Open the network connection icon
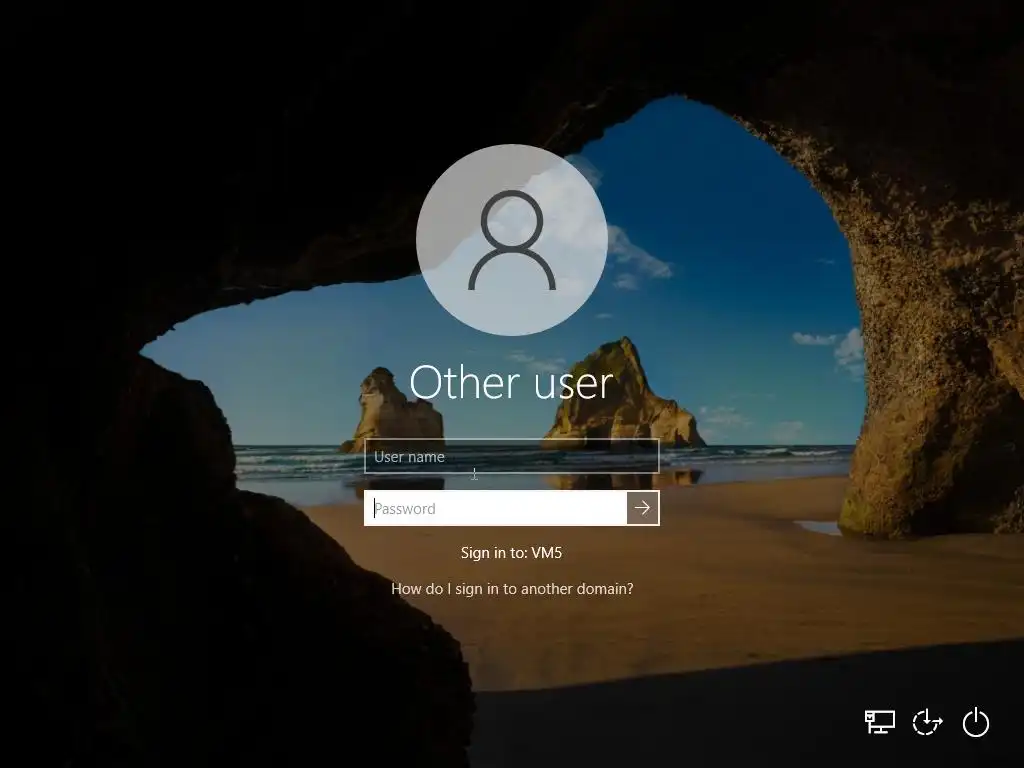Viewport: 1024px width, 768px height. tap(880, 722)
